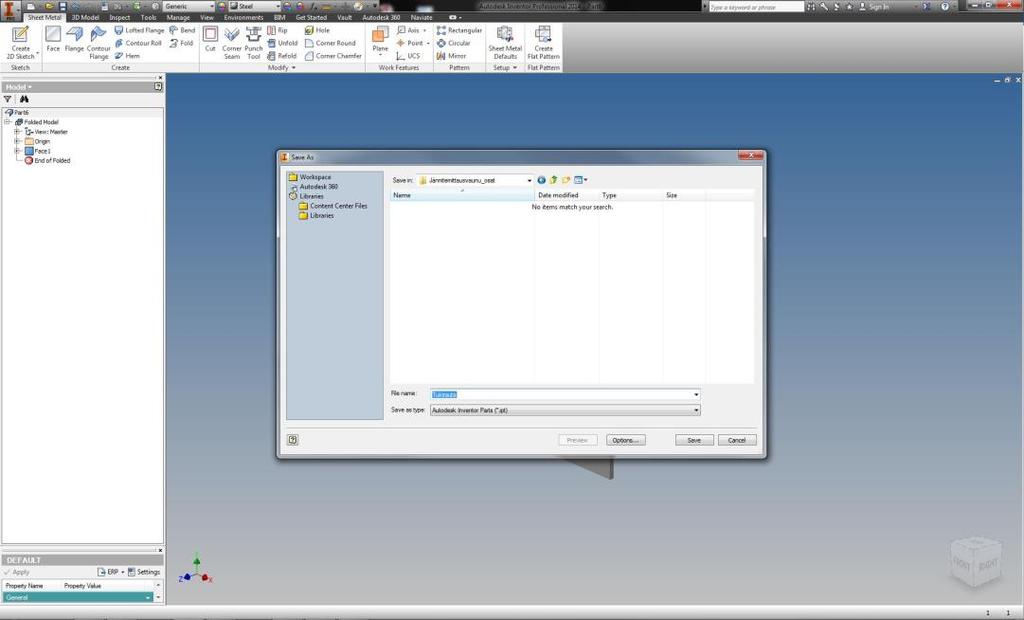Select the Rip tool

(x=278, y=30)
